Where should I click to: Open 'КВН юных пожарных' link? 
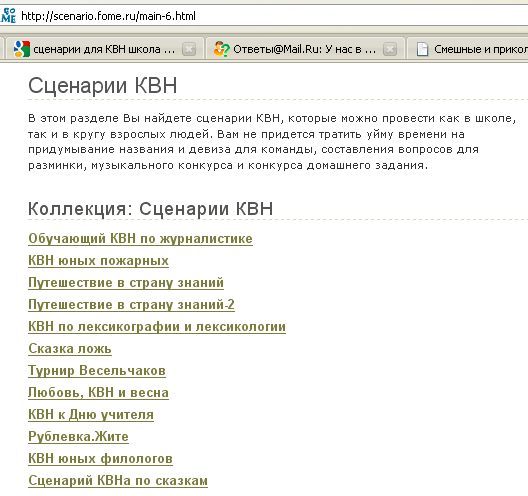[98, 261]
